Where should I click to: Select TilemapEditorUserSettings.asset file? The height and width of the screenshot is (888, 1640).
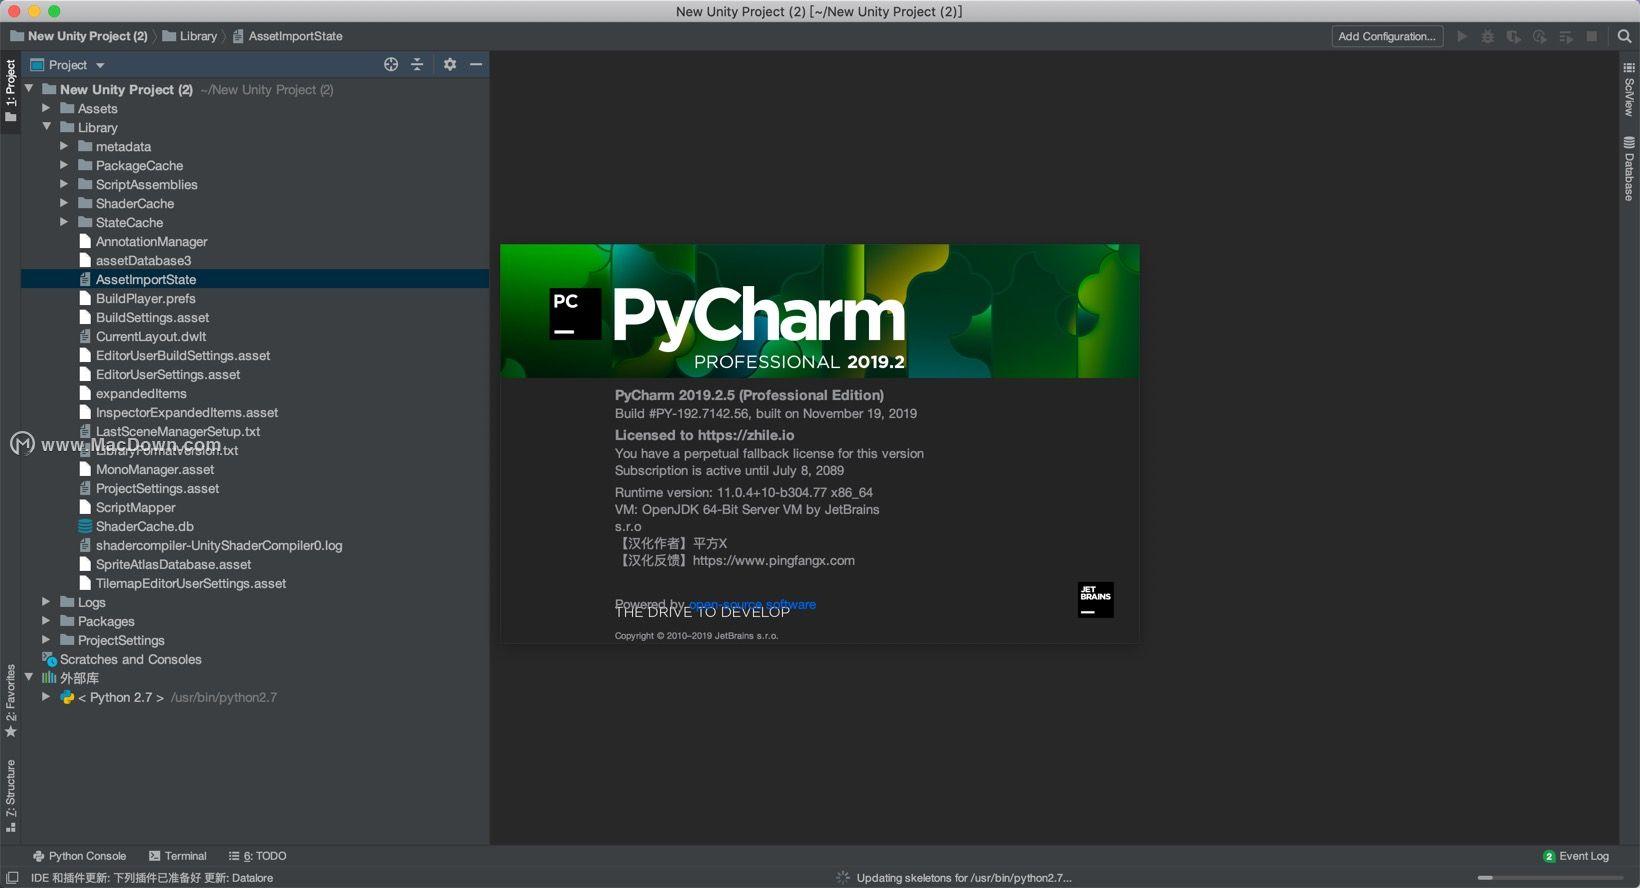click(x=191, y=583)
